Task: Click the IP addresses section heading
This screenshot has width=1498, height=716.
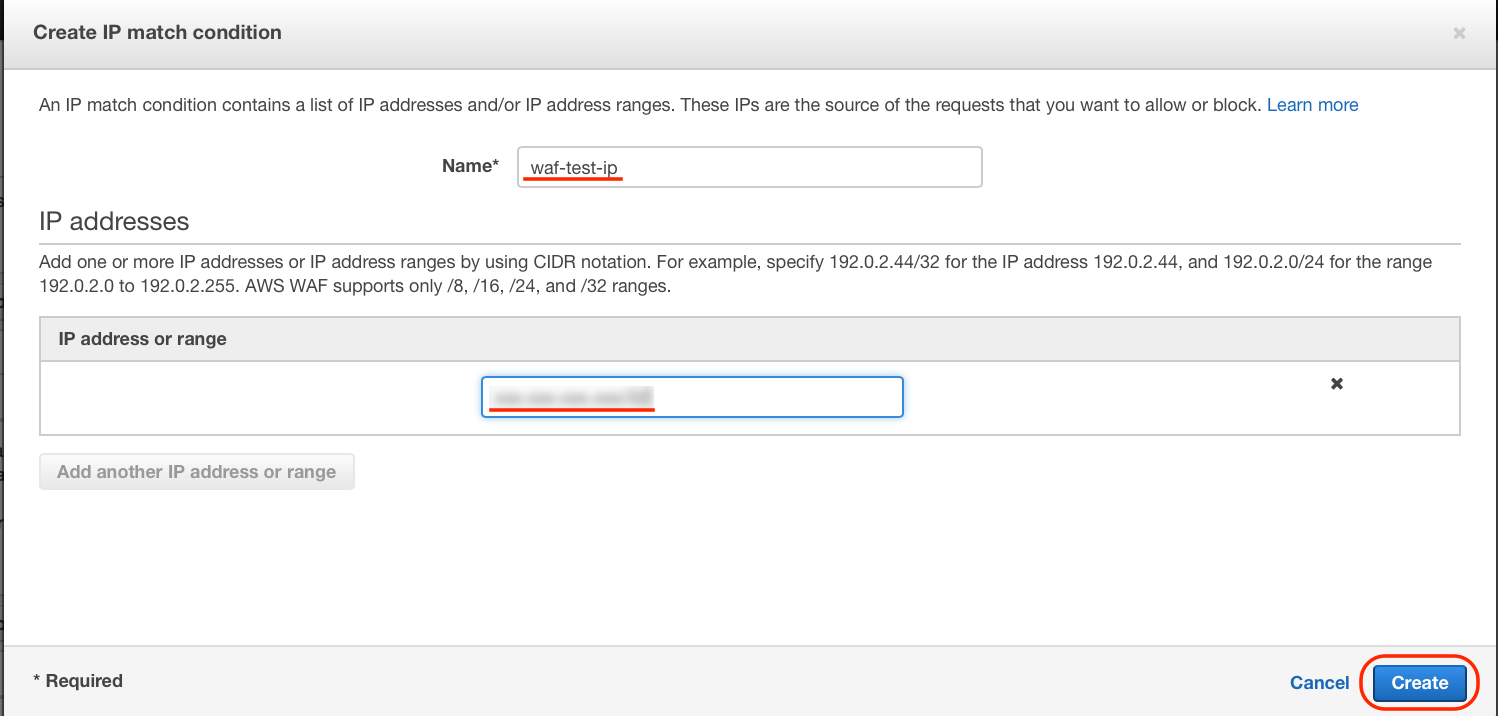Action: tap(113, 221)
